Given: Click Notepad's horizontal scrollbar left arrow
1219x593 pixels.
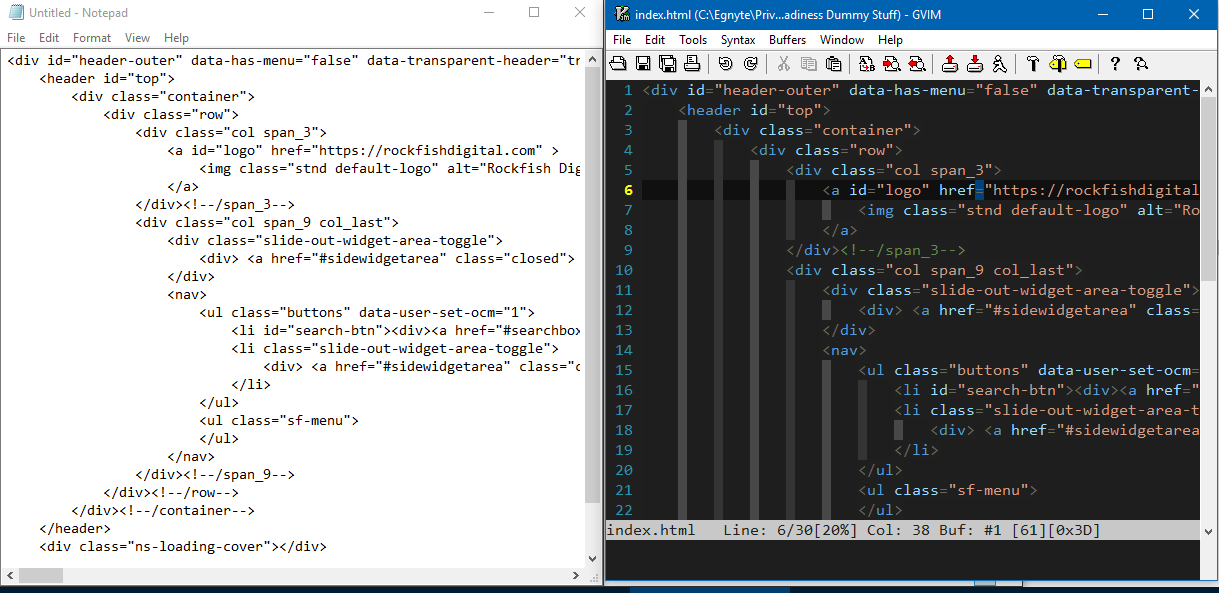Looking at the screenshot, I should [9, 575].
